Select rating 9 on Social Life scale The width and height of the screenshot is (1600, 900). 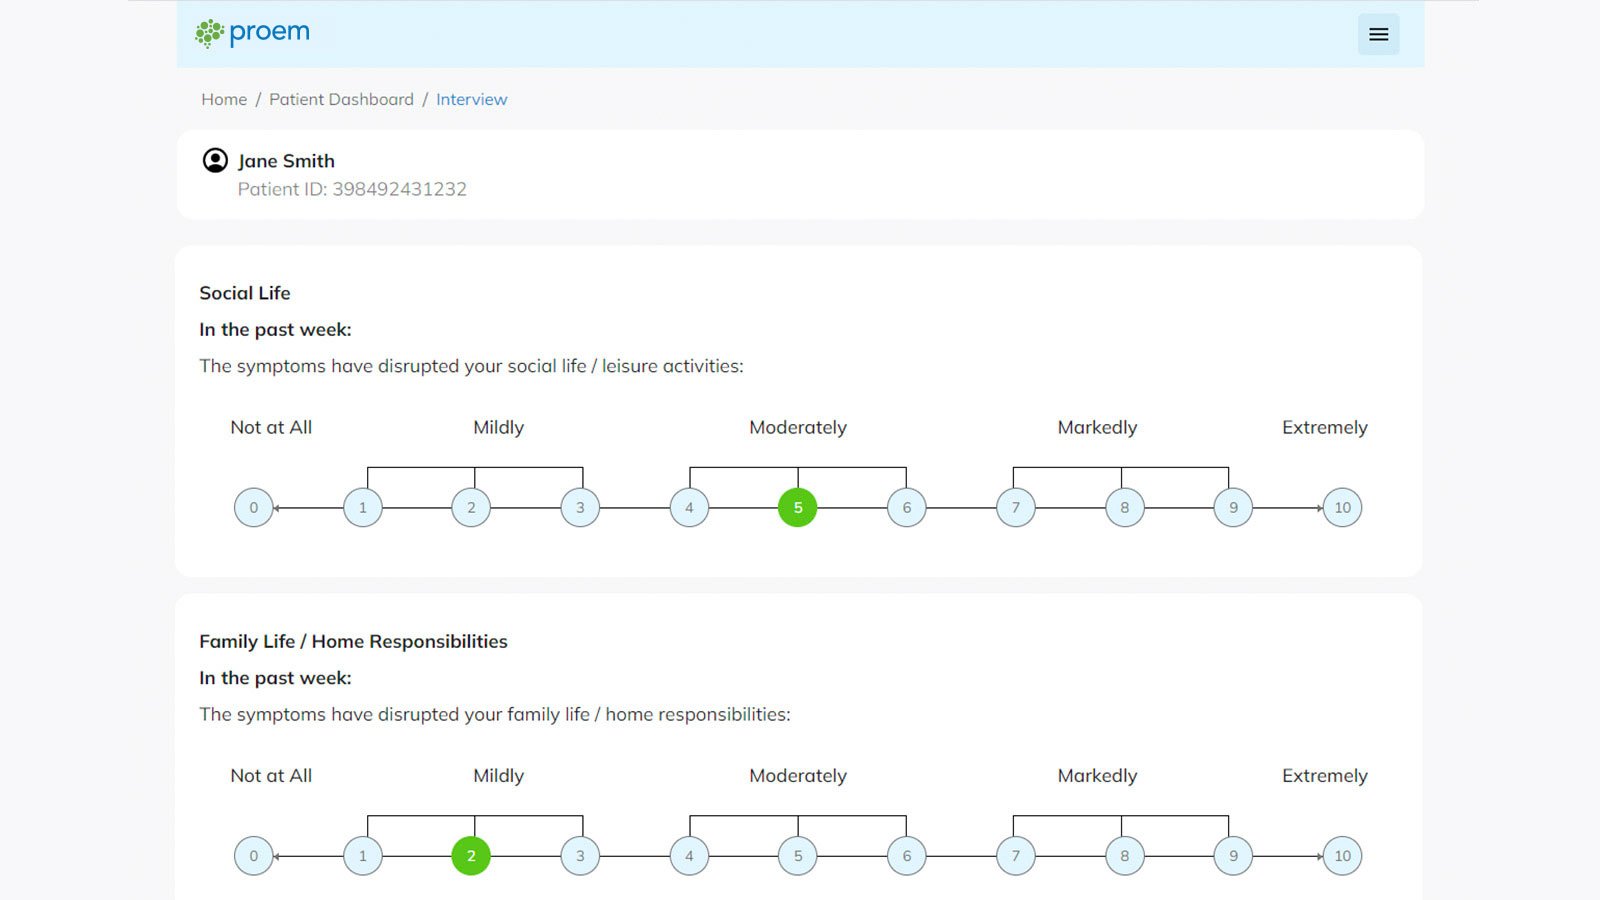[1233, 507]
